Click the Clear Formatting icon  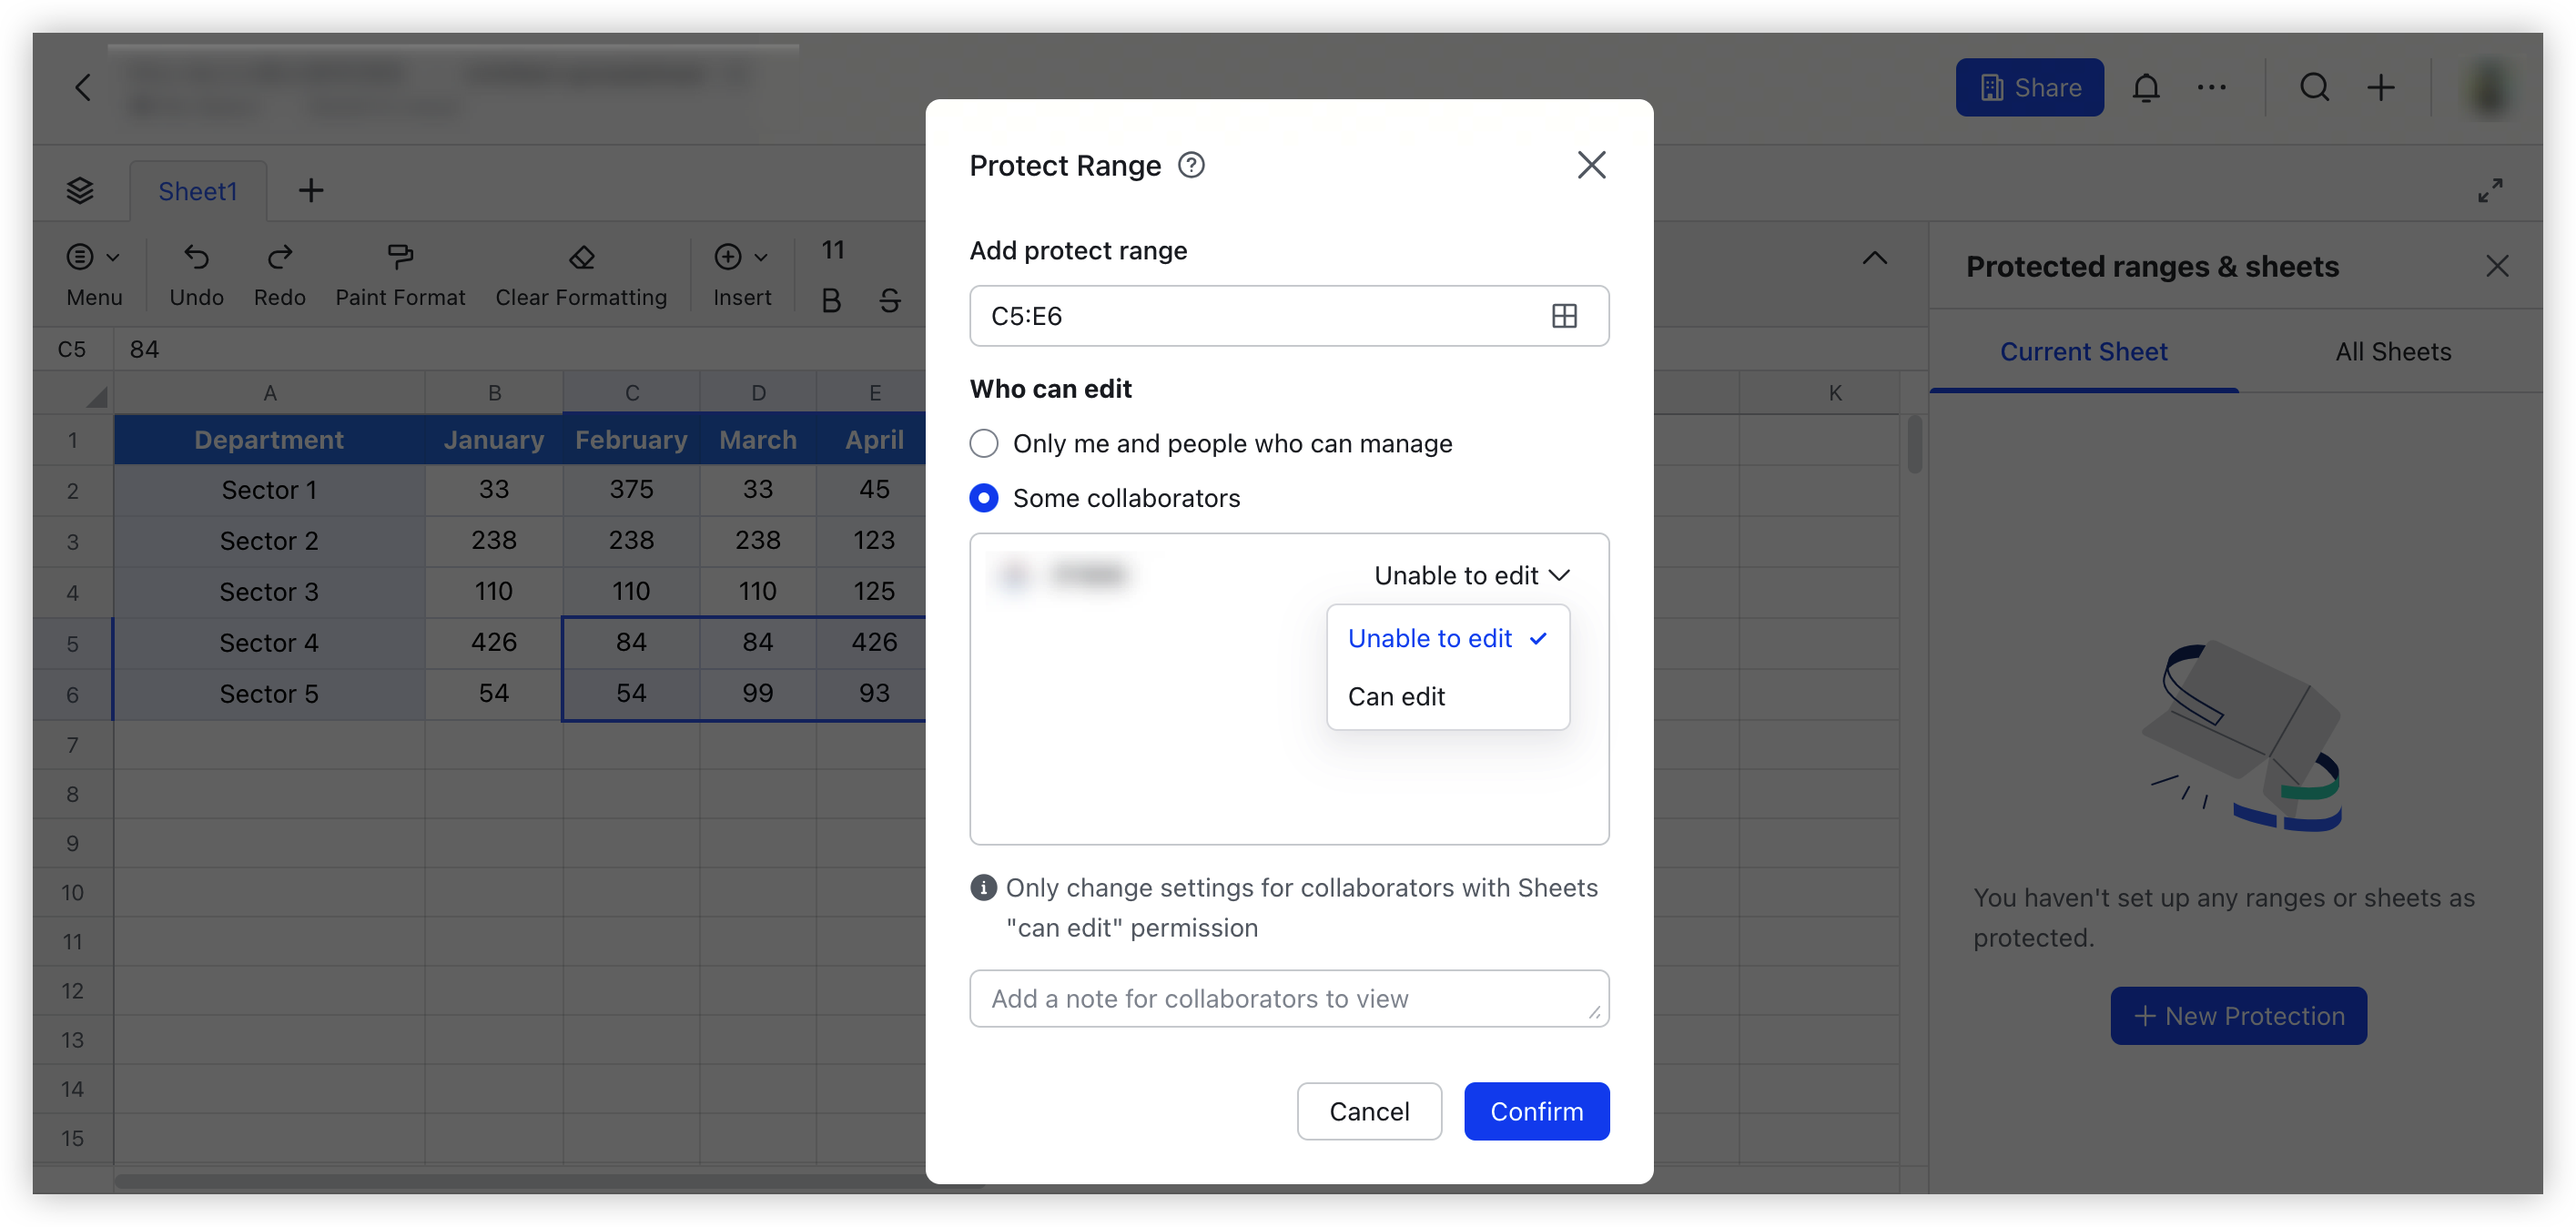pos(581,272)
